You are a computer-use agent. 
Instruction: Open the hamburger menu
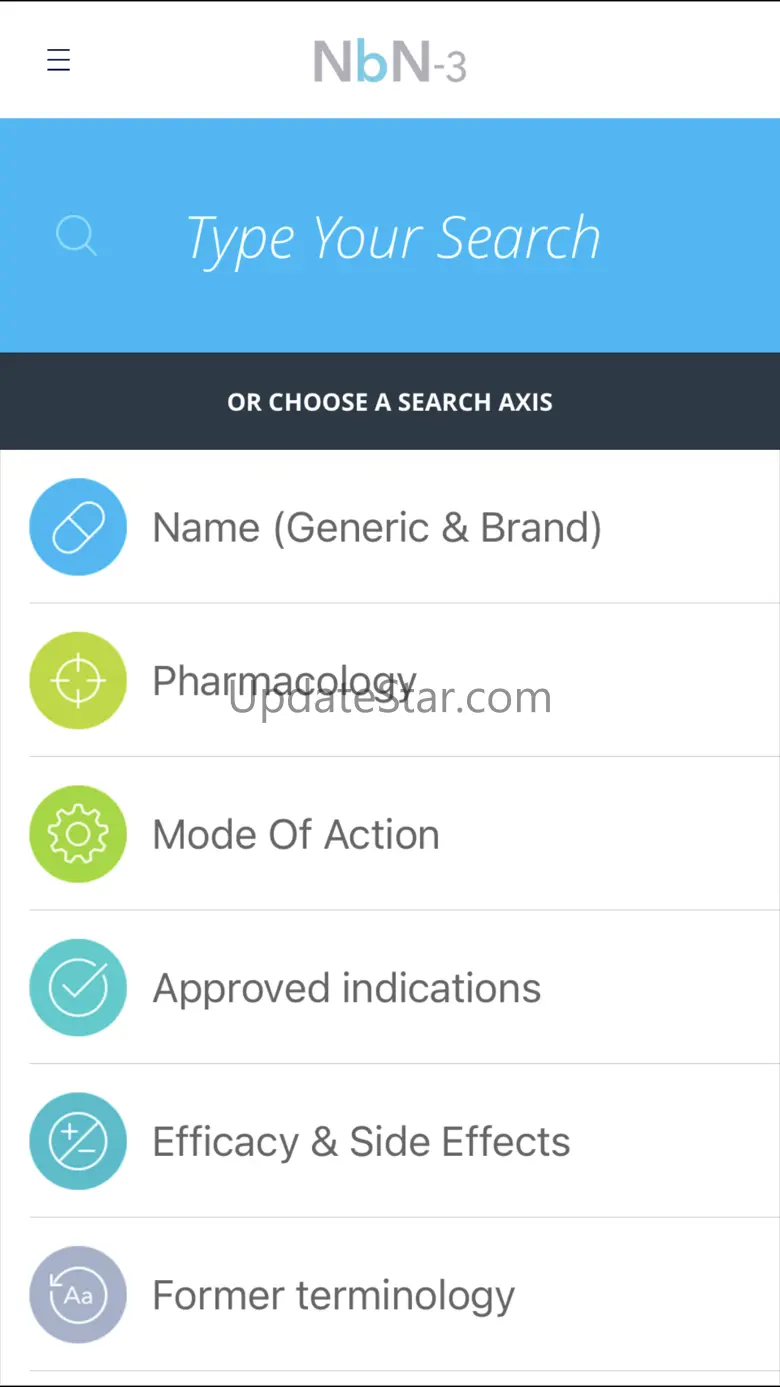click(59, 60)
